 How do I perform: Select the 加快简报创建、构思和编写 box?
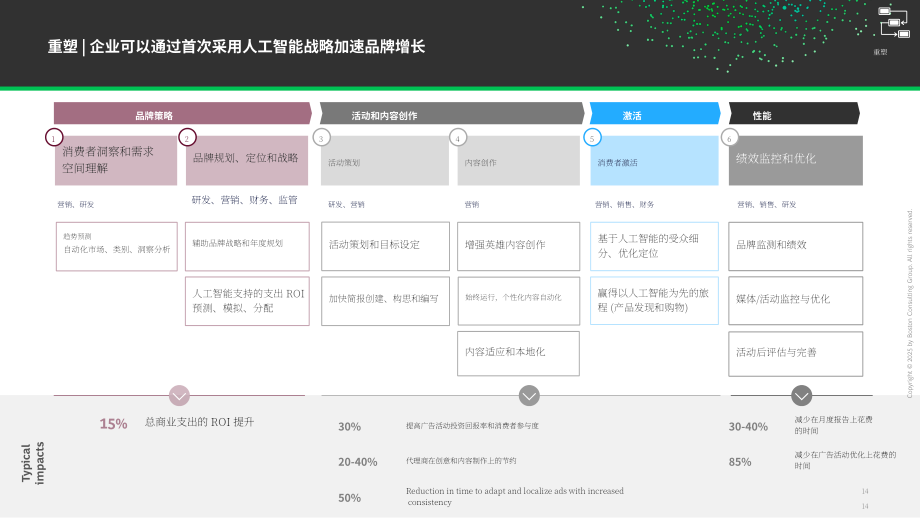pyautogui.click(x=385, y=301)
